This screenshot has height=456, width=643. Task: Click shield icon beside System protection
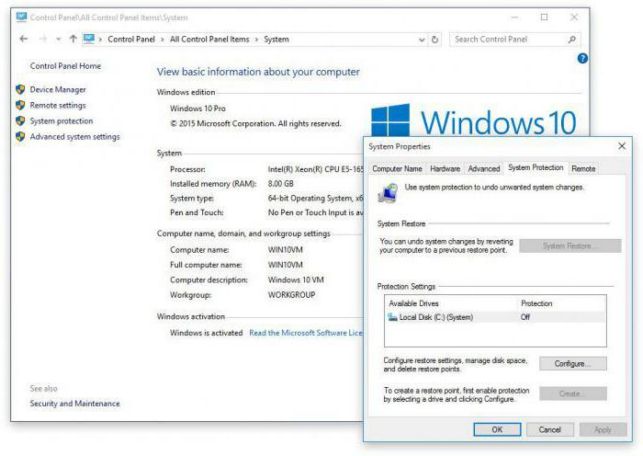(20, 121)
